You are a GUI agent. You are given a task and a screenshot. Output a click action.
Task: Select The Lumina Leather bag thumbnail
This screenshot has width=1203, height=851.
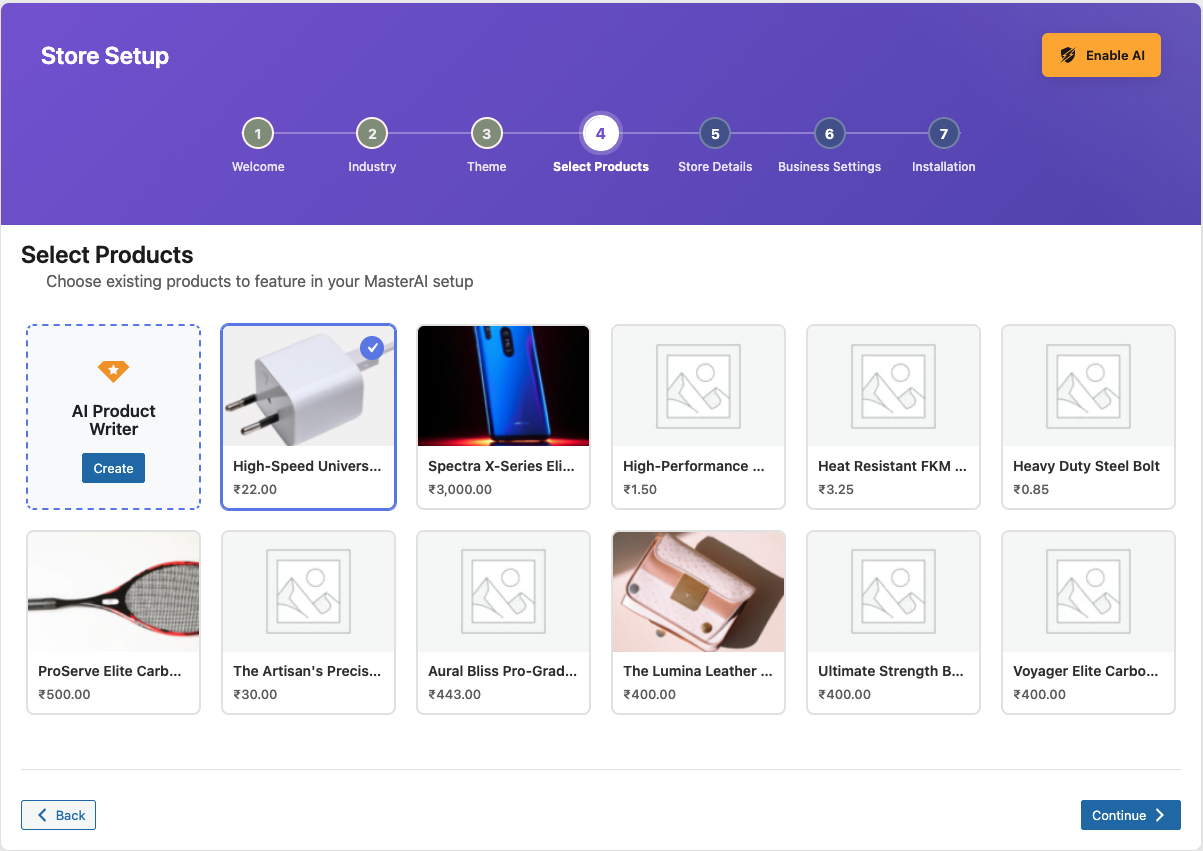(698, 592)
